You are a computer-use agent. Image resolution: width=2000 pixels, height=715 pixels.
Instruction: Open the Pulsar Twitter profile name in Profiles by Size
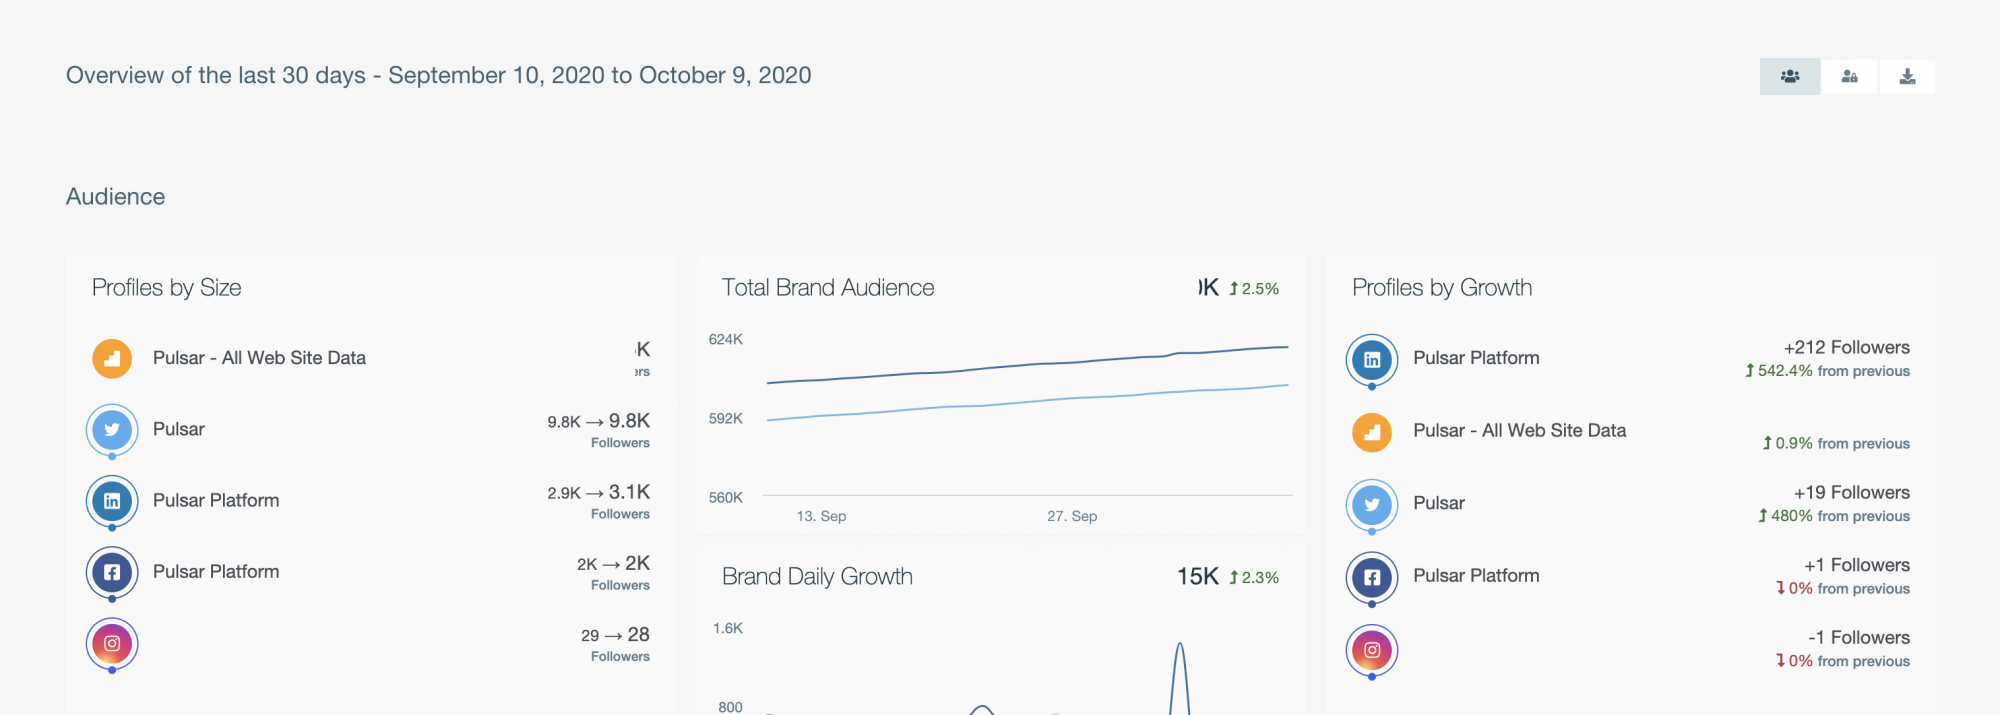coord(179,429)
